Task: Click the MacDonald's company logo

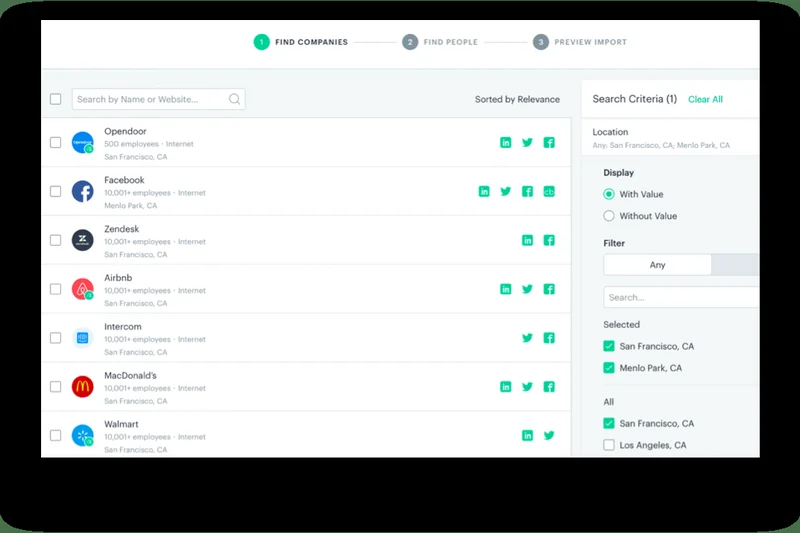Action: pyautogui.click(x=82, y=387)
